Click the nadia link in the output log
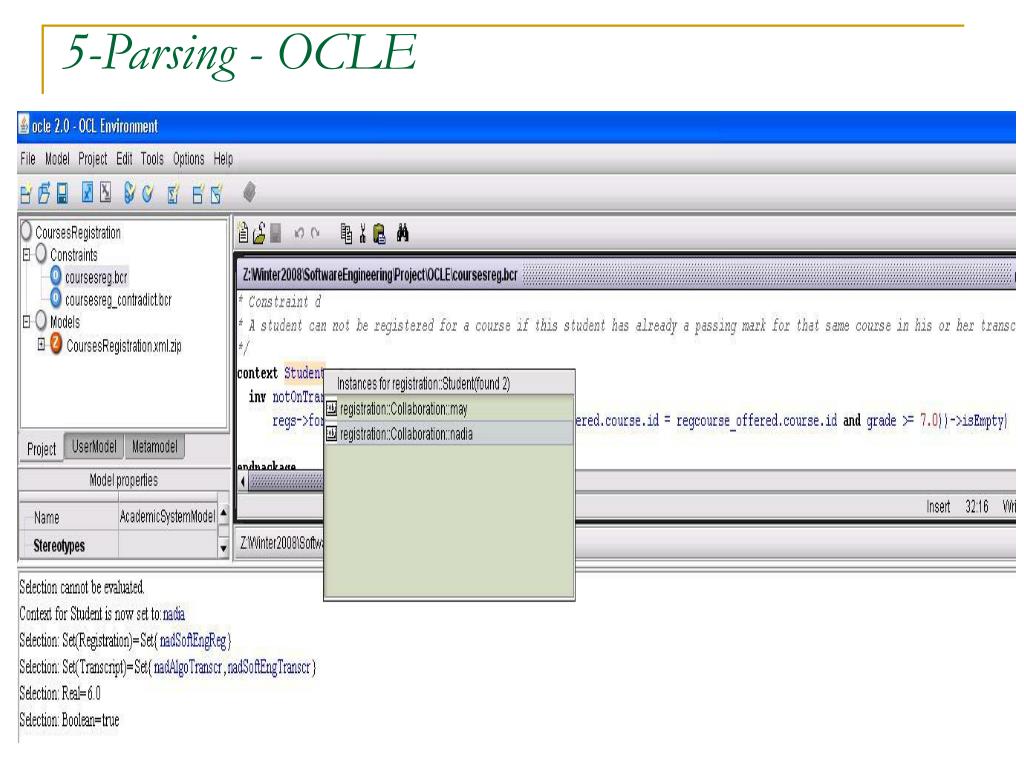Screen dimensions: 1024x768 pos(174,613)
